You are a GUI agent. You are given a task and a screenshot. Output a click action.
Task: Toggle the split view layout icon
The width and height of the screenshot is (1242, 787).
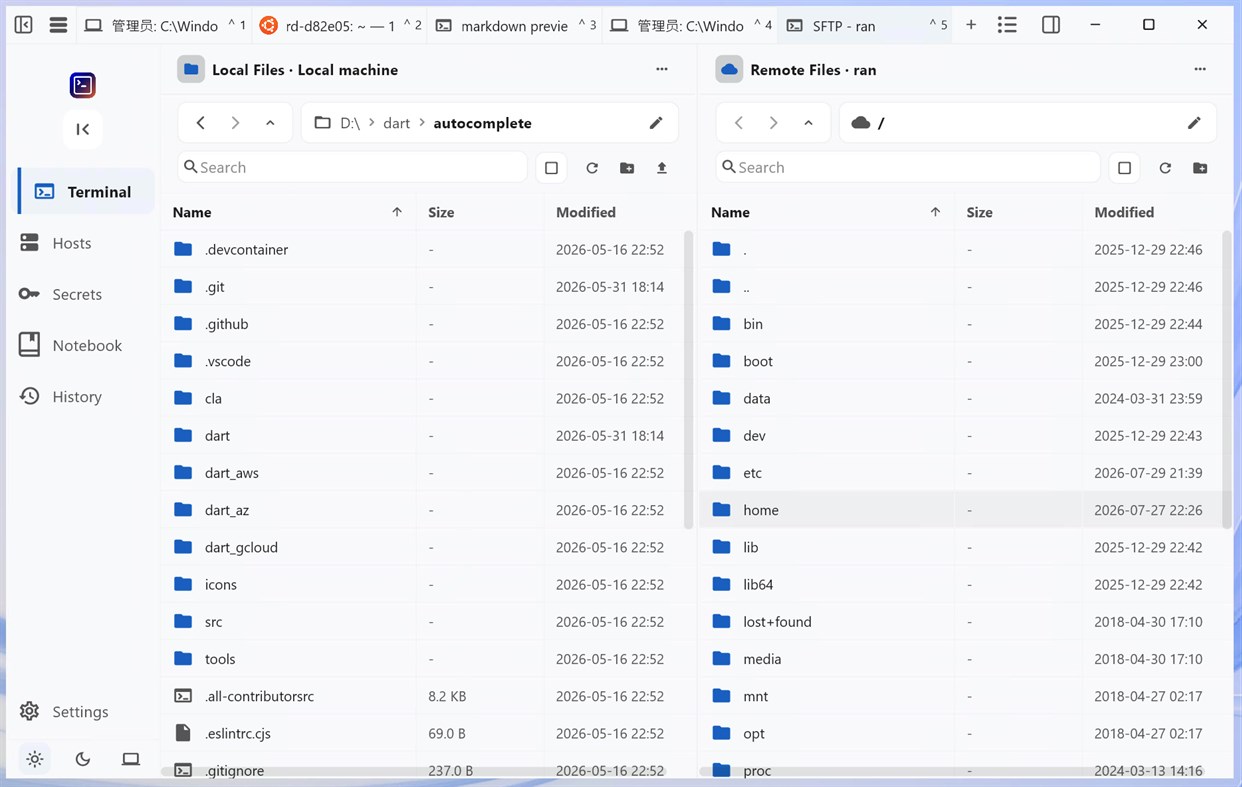(x=1051, y=25)
